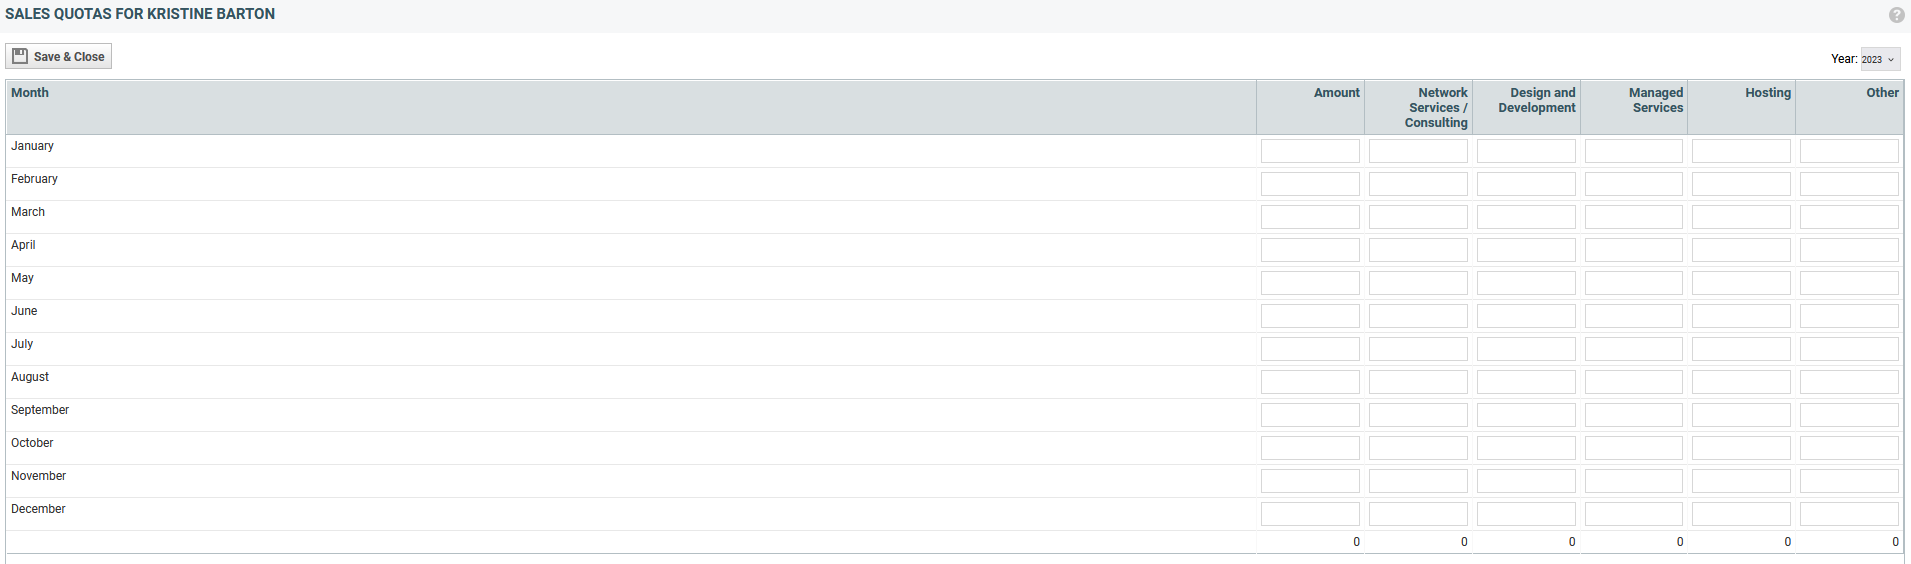Open the Year 2023 dropdown
Image resolution: width=1911 pixels, height=564 pixels.
click(1879, 59)
